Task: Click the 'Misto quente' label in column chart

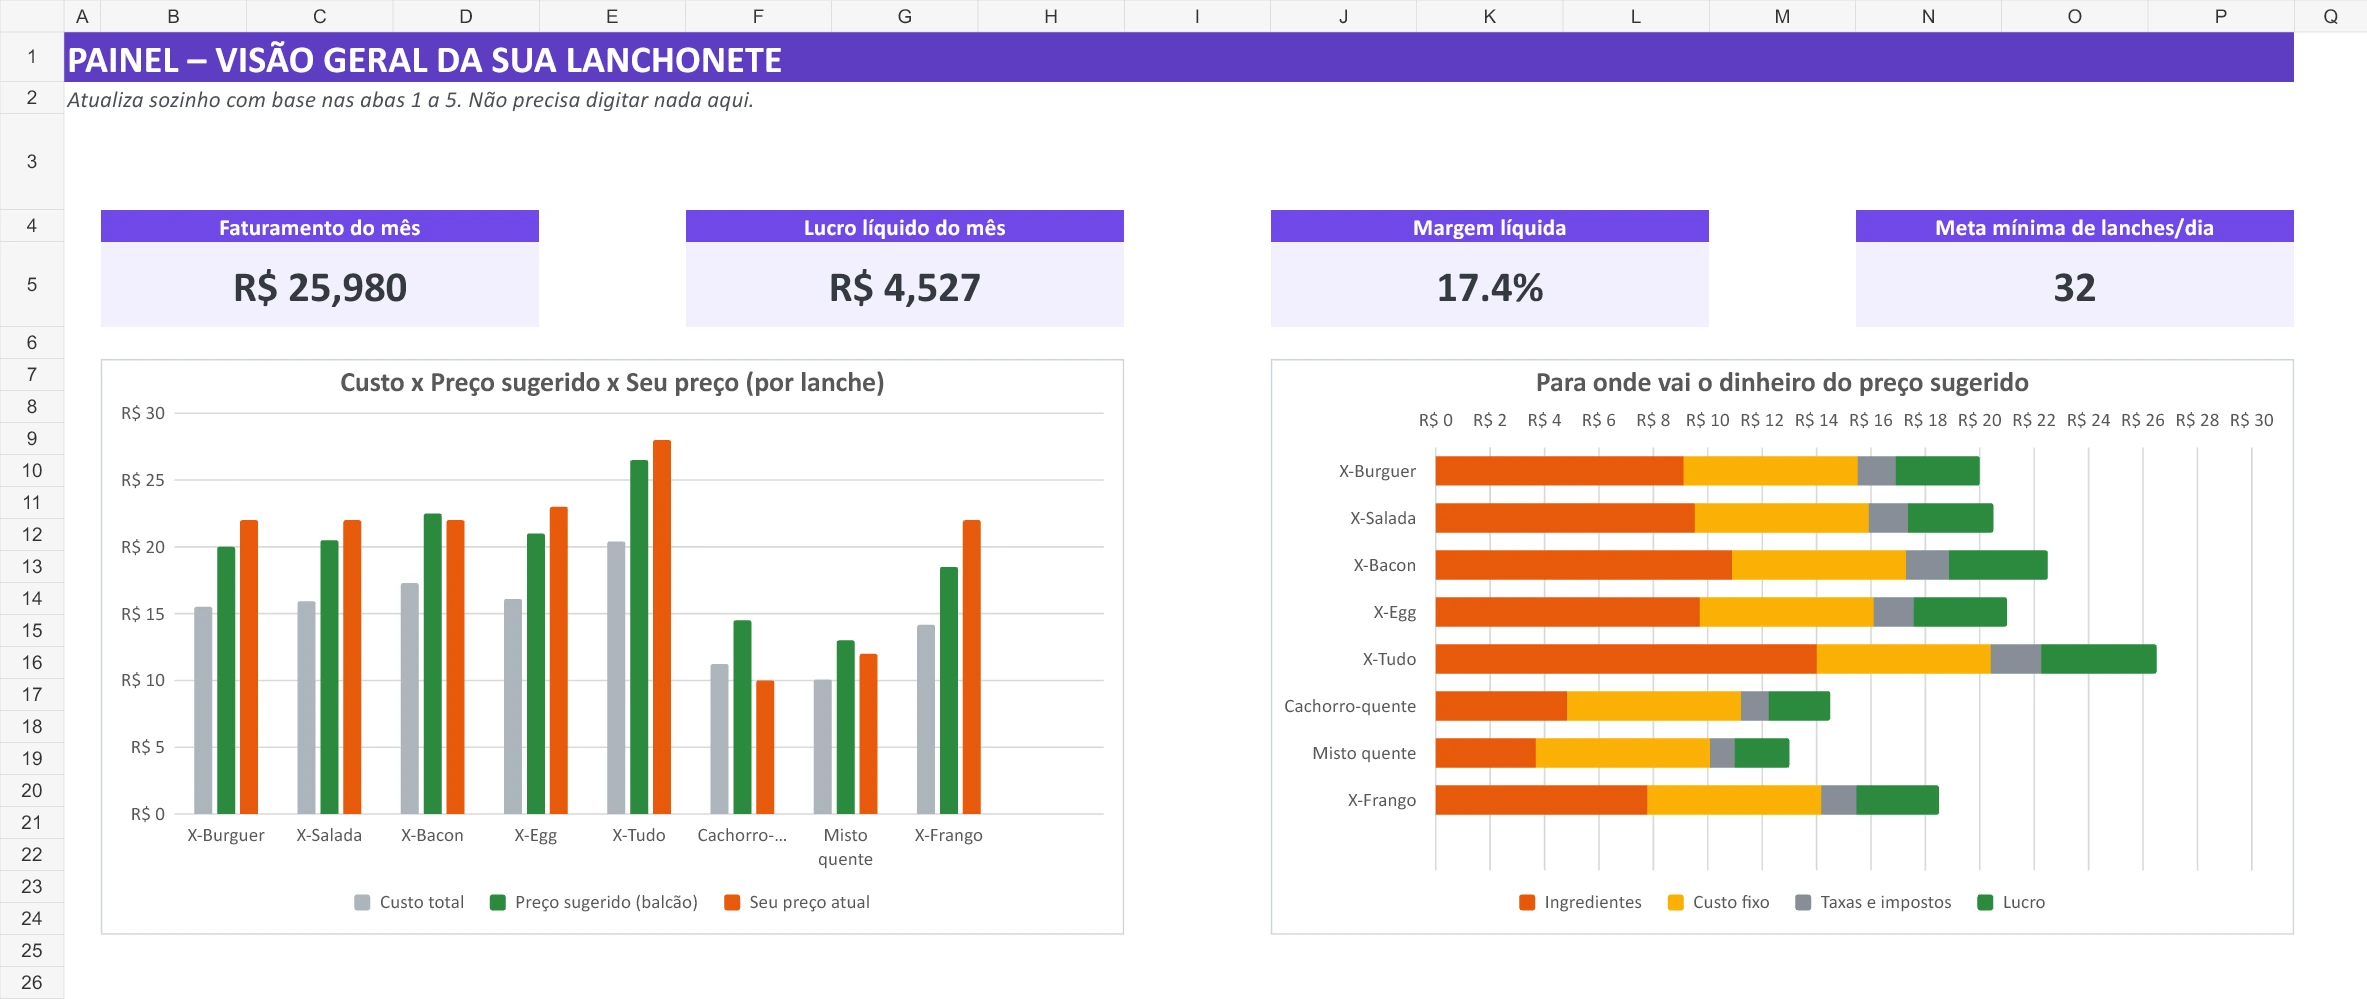Action: pyautogui.click(x=845, y=847)
